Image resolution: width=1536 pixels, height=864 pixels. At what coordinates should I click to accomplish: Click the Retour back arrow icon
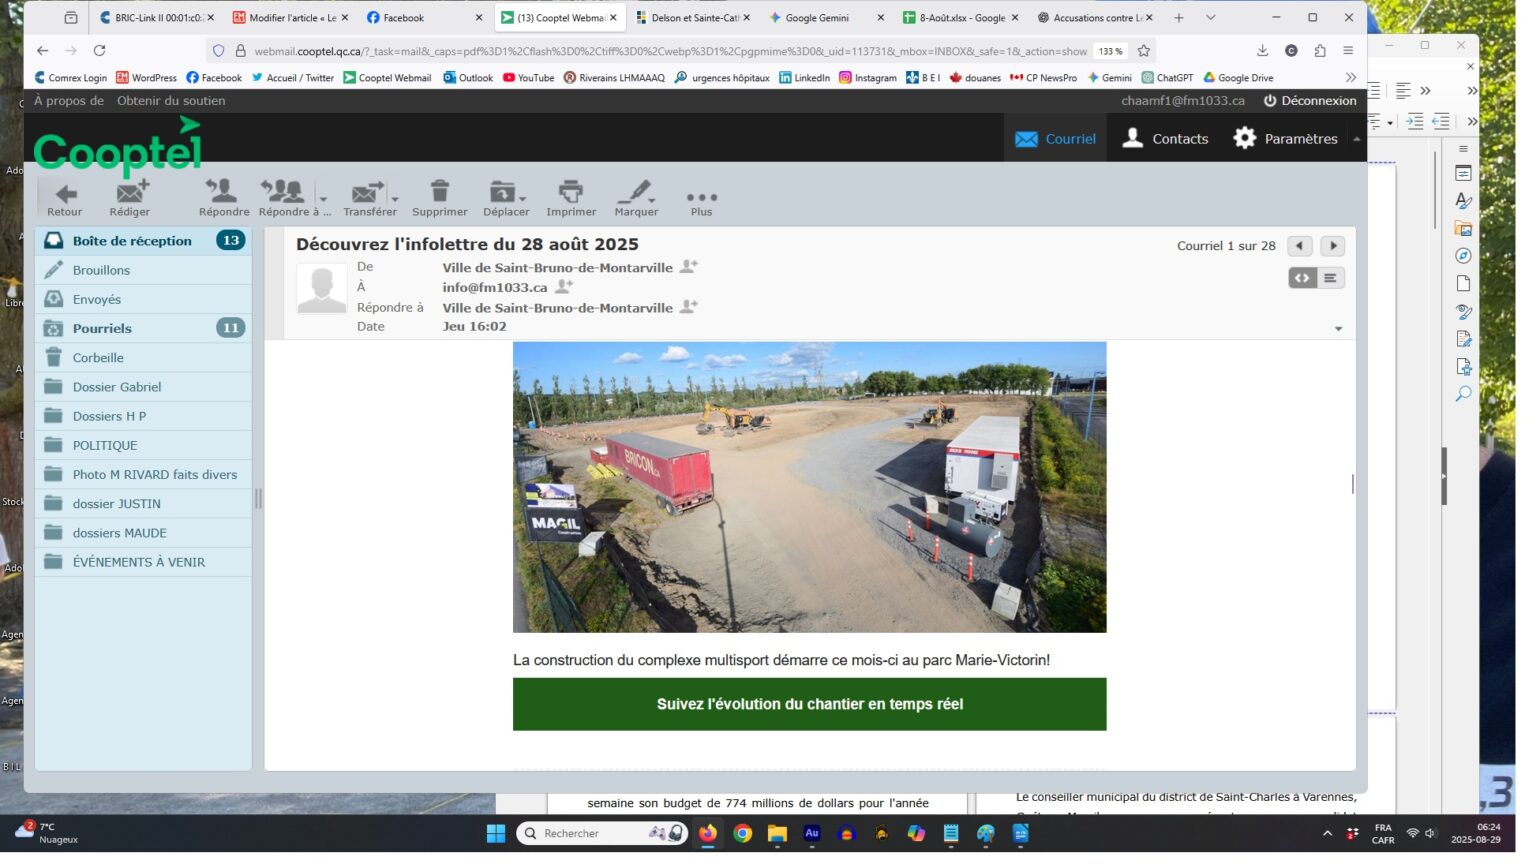click(65, 193)
